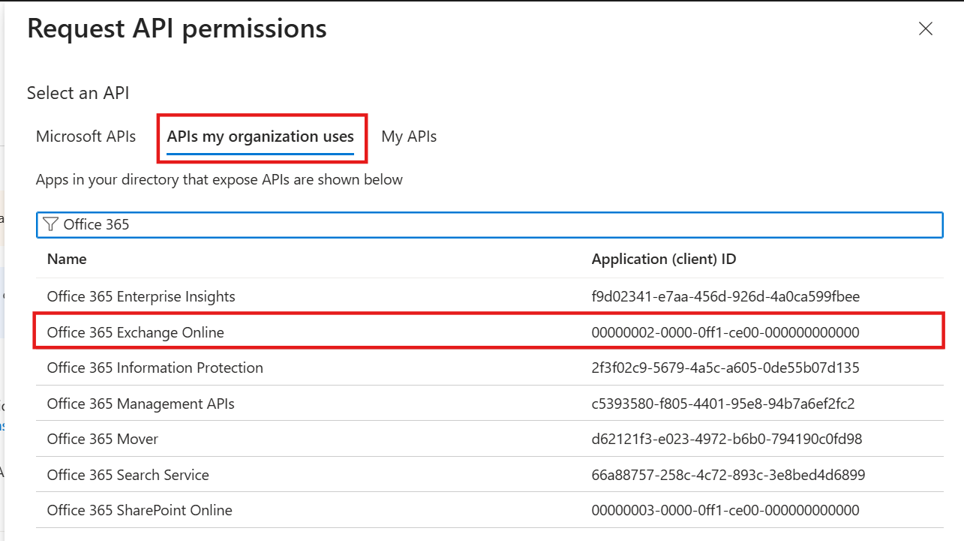Screen dimensions: 964x541
Task: Open the My APIs tab
Action: tap(409, 136)
